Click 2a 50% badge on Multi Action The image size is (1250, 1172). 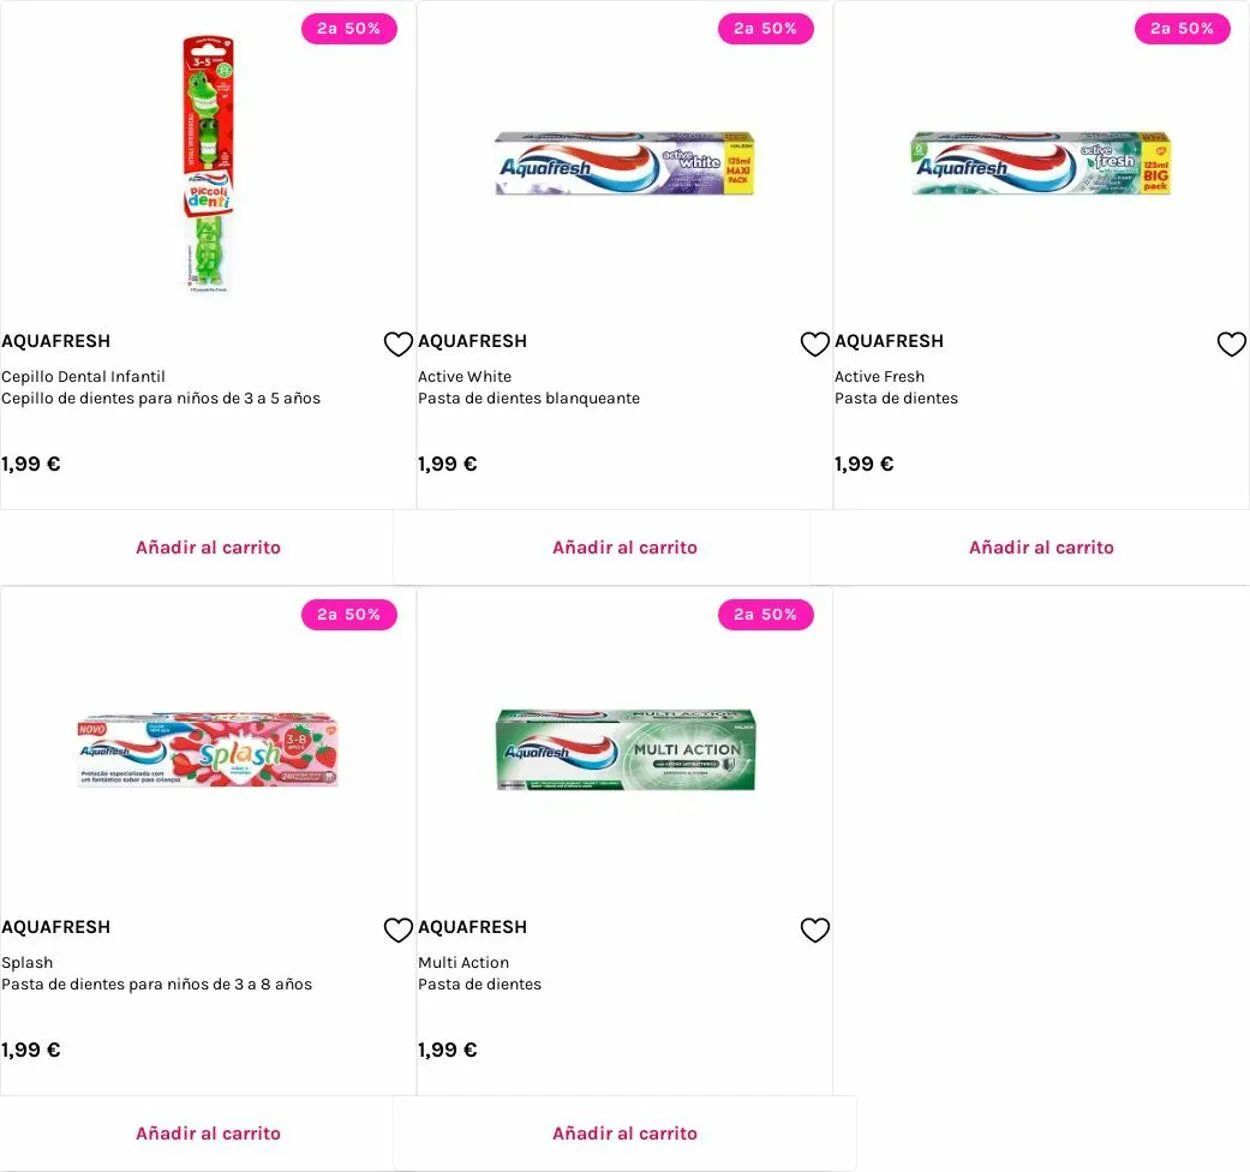[765, 615]
